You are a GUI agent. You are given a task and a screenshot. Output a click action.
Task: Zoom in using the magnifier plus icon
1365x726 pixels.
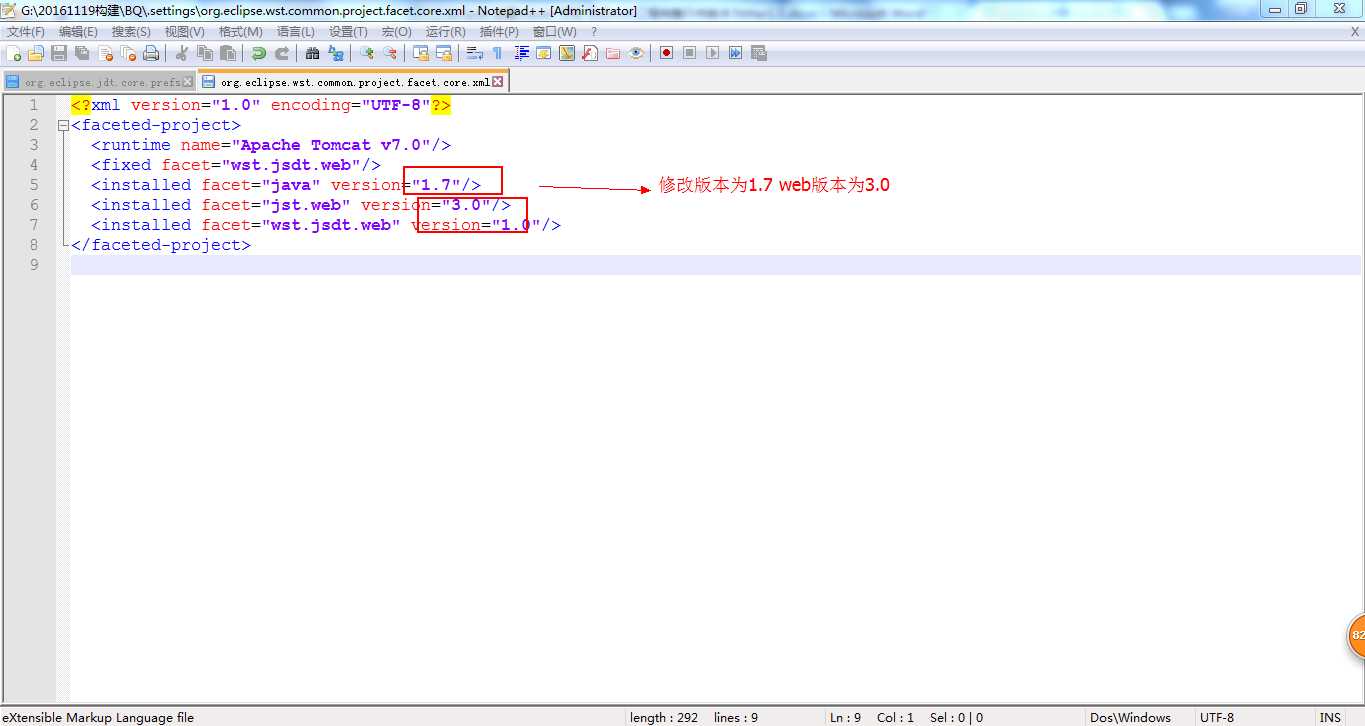click(x=366, y=53)
